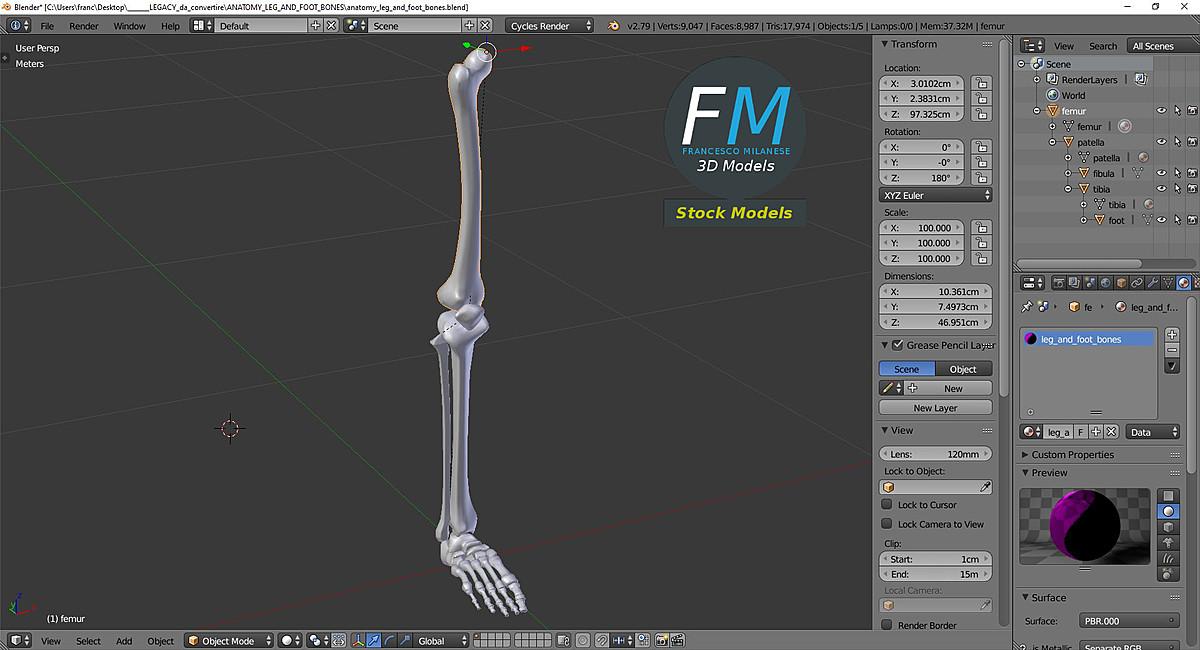Enable Lock Camera to View checkbox
Image resolution: width=1200 pixels, height=650 pixels.
tap(887, 524)
